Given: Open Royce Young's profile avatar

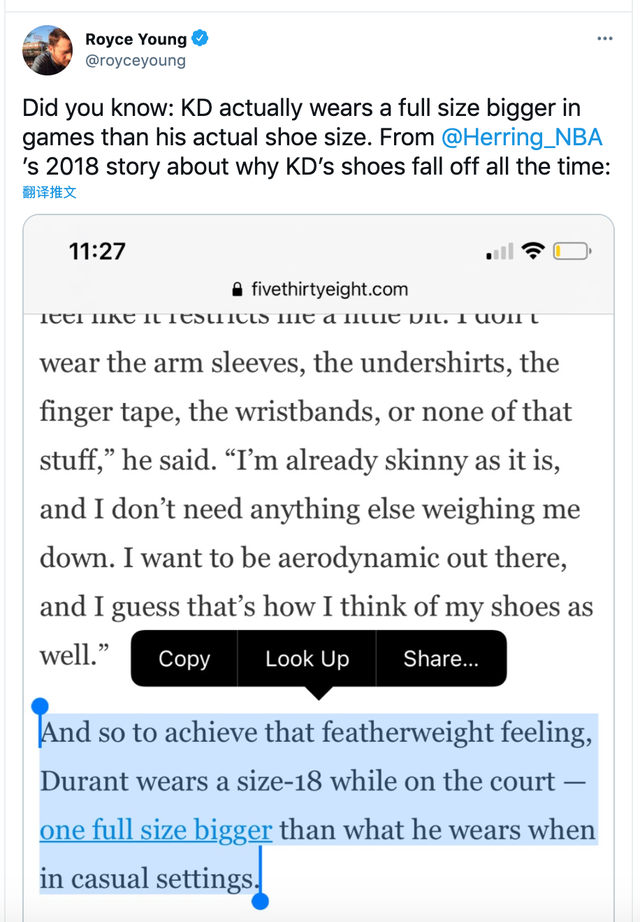Looking at the screenshot, I should [x=47, y=49].
